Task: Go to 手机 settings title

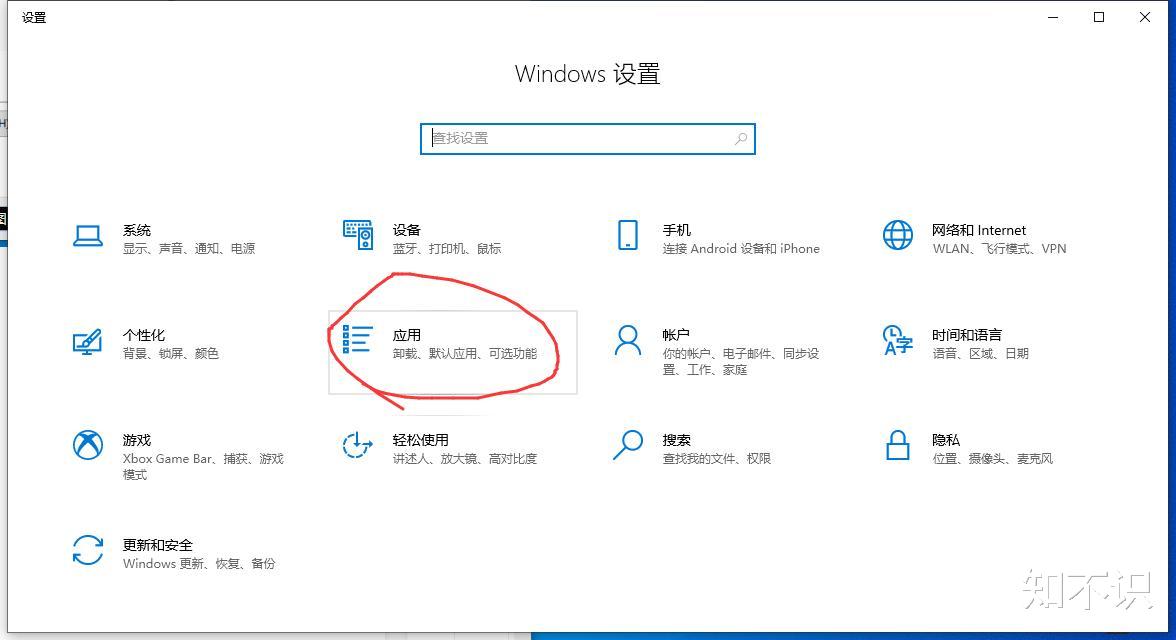Action: point(676,230)
